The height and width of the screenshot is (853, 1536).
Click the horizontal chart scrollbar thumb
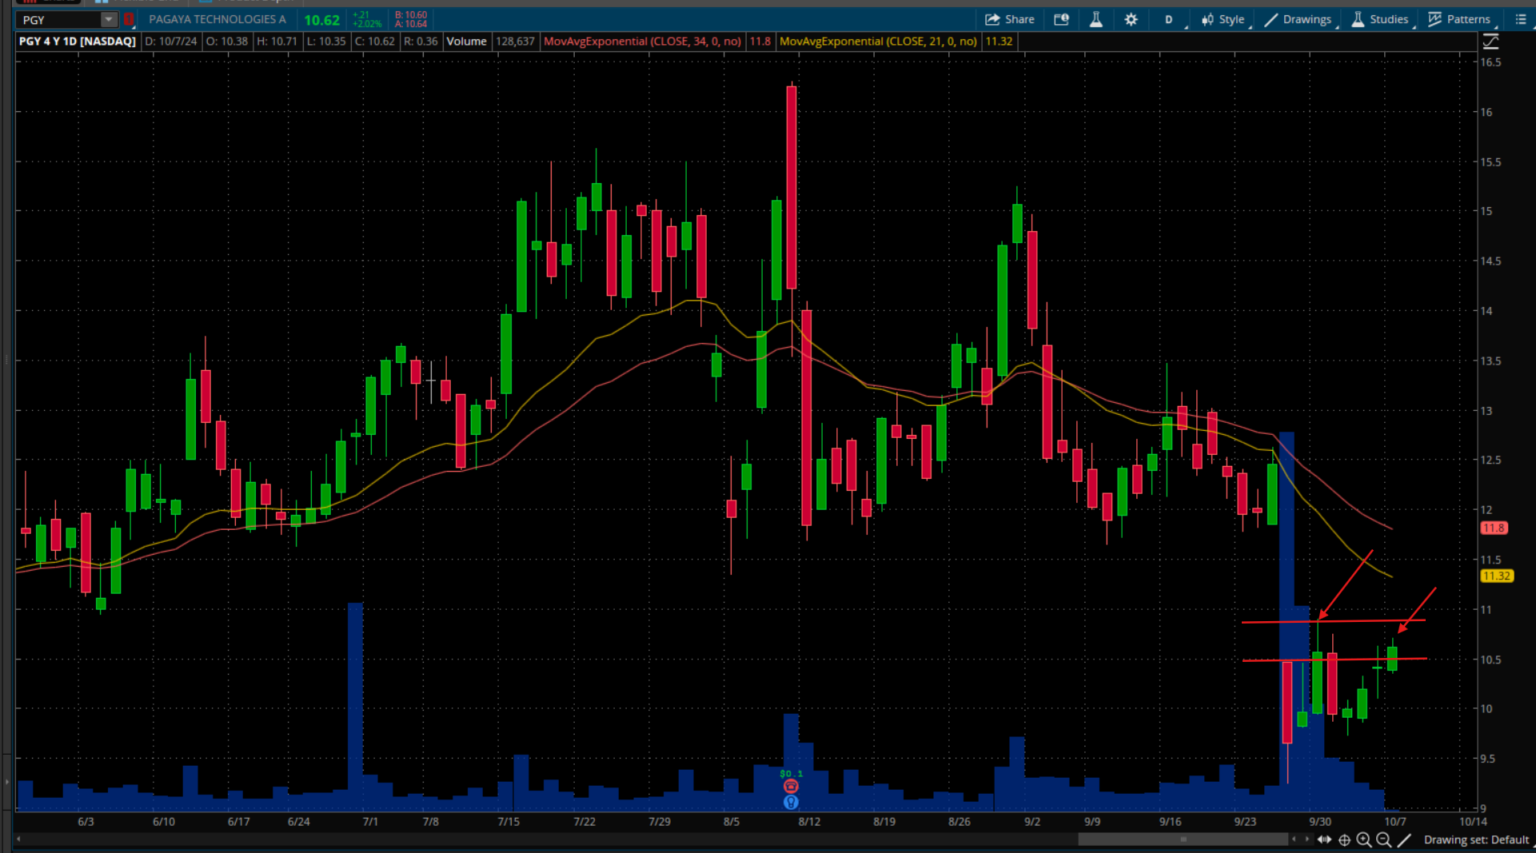point(1183,840)
